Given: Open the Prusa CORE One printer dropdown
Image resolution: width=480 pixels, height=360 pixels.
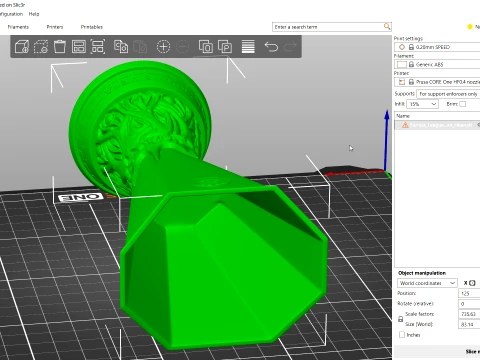Looking at the screenshot, I should point(437,82).
